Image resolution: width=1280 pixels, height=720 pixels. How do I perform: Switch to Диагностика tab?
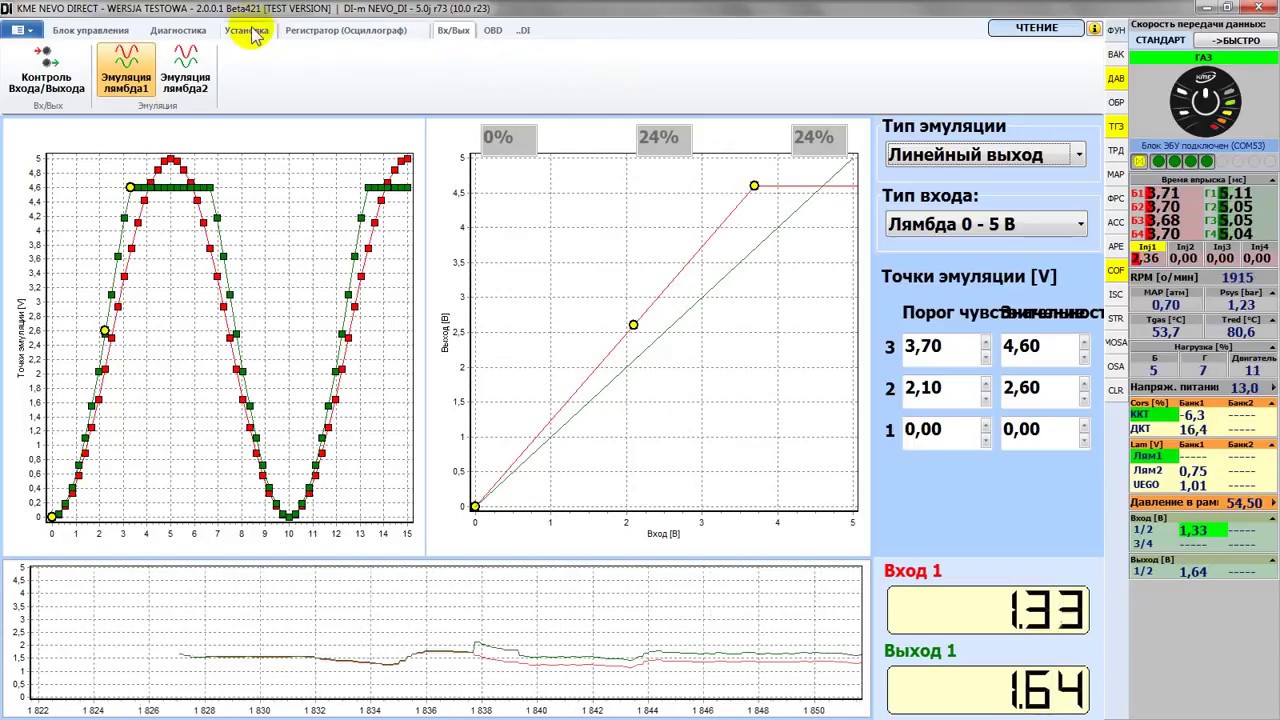pos(178,30)
